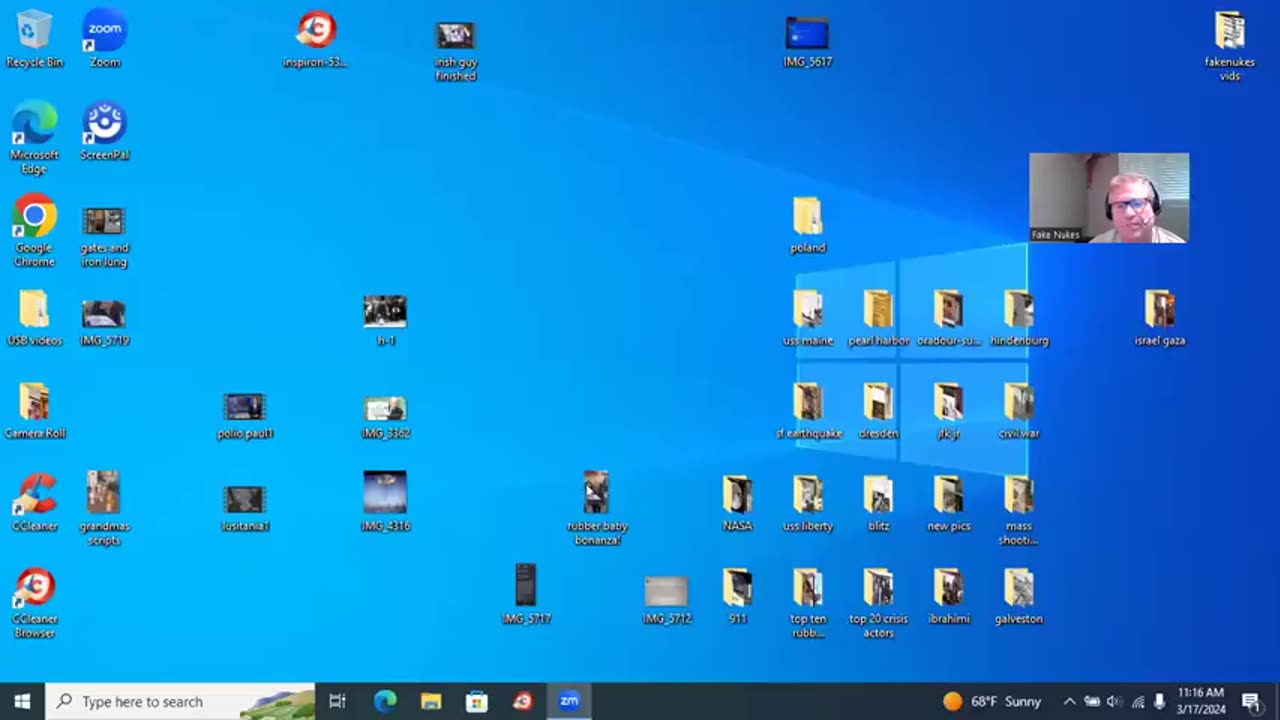The height and width of the screenshot is (720, 1280).
Task: Select the galveston folder
Action: point(1019,596)
